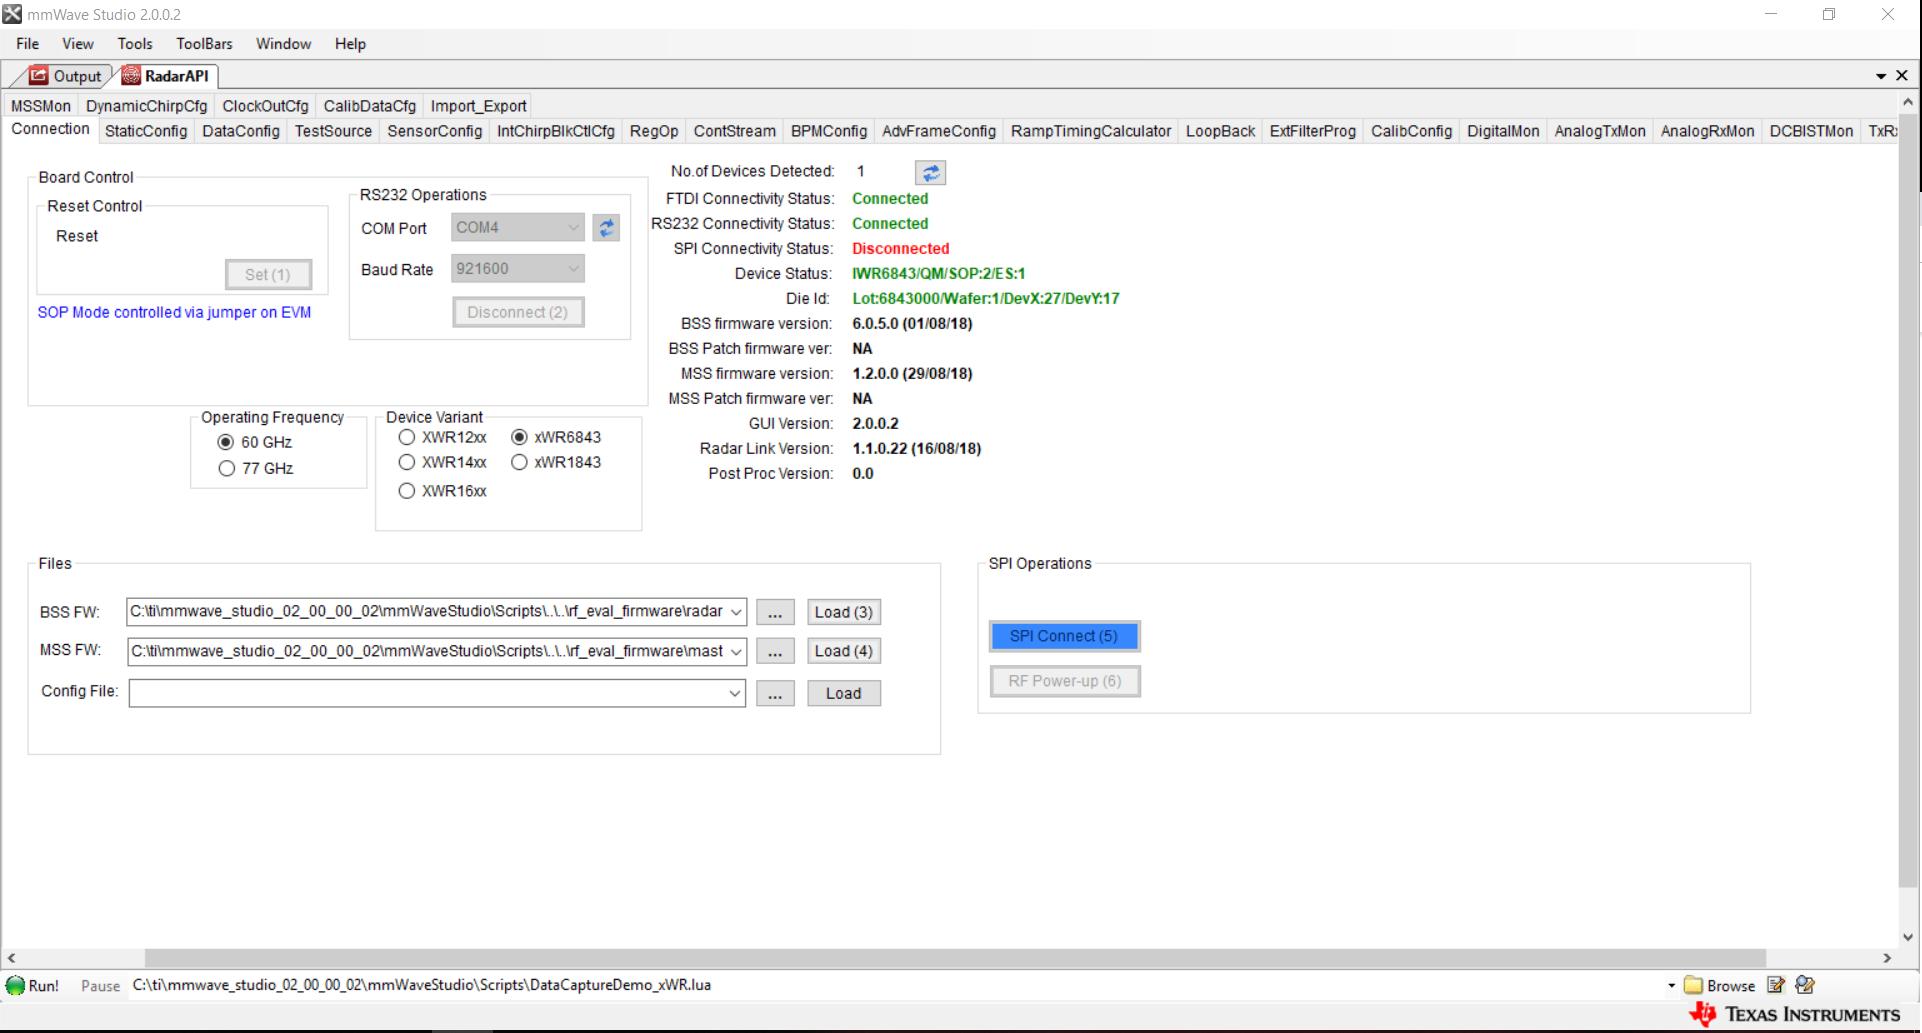This screenshot has width=1922, height=1033.
Task: Switch to the Output tab
Action: coord(66,76)
